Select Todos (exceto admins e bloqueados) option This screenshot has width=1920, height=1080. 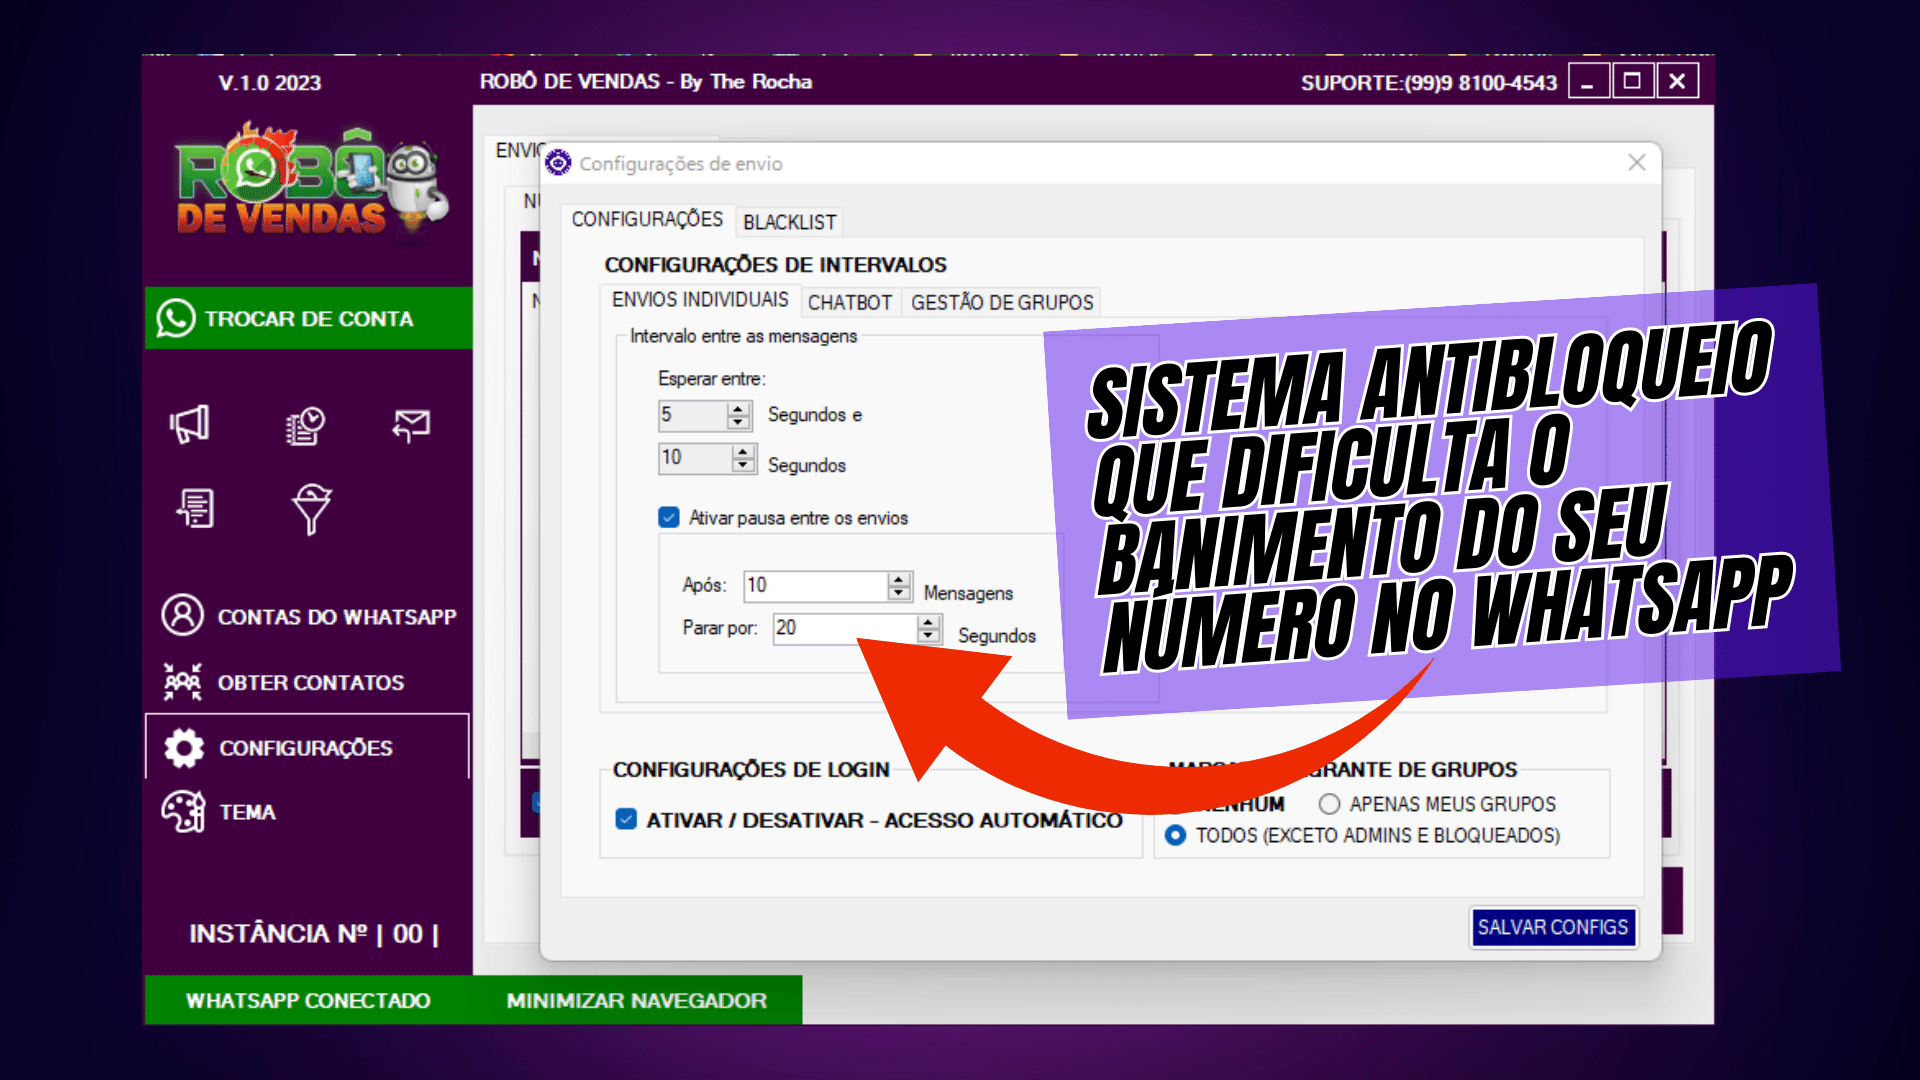coord(1176,835)
